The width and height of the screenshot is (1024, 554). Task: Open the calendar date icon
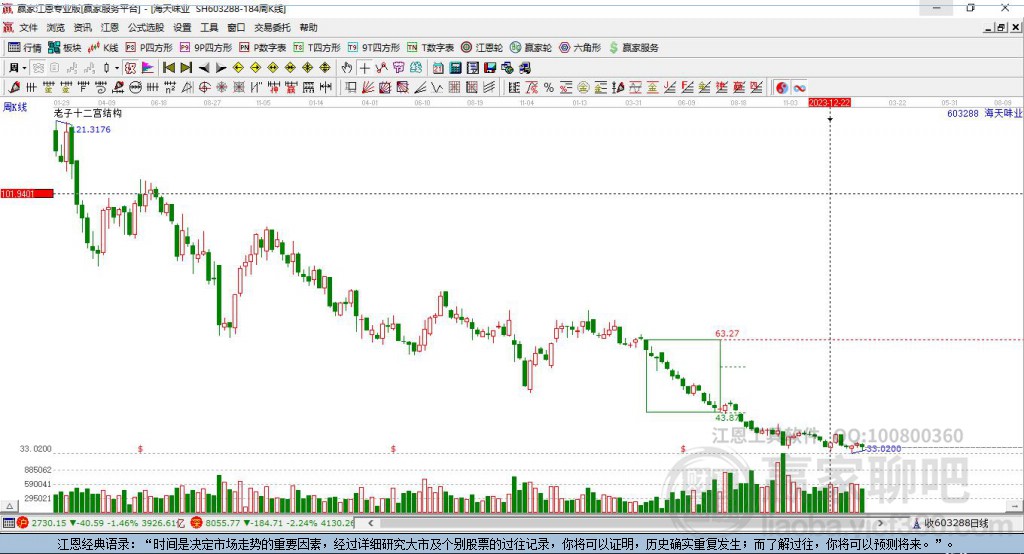pos(438,68)
